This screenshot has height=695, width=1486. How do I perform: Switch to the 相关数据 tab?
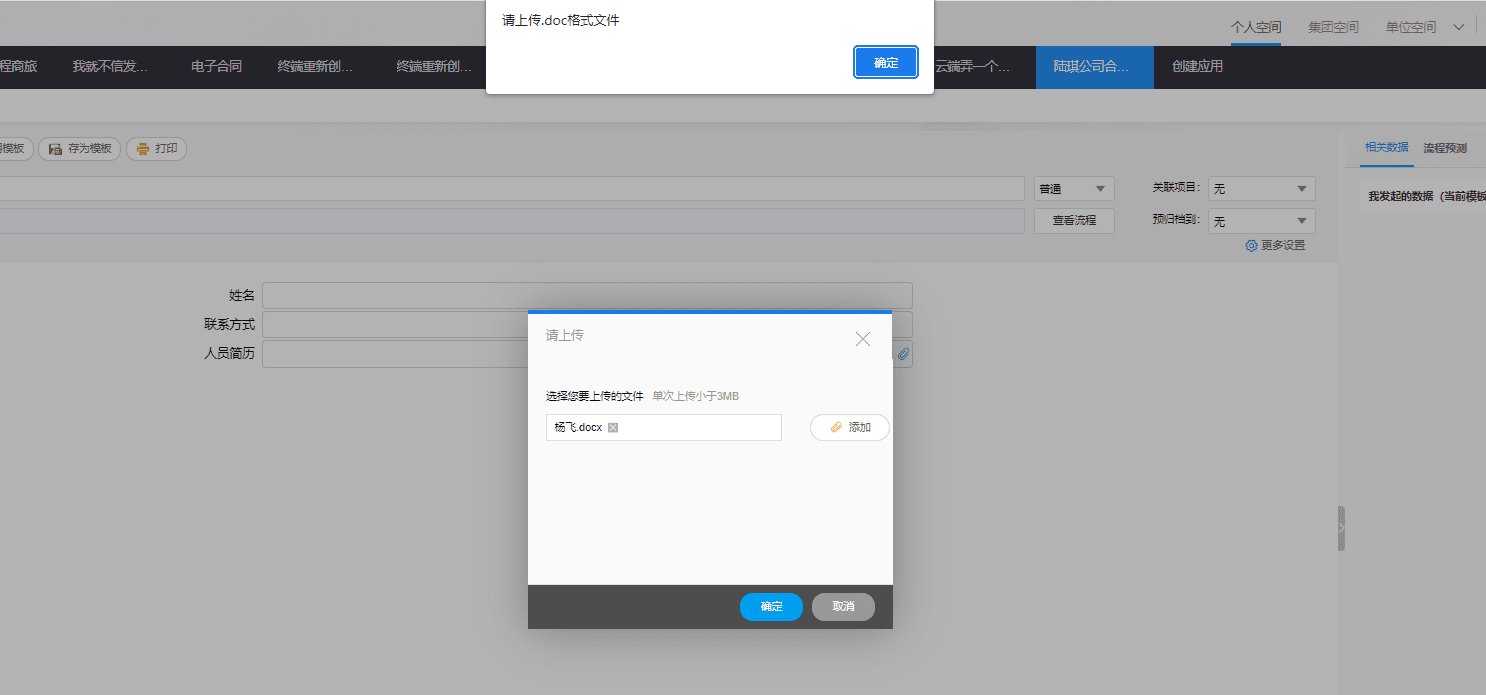[x=1387, y=147]
